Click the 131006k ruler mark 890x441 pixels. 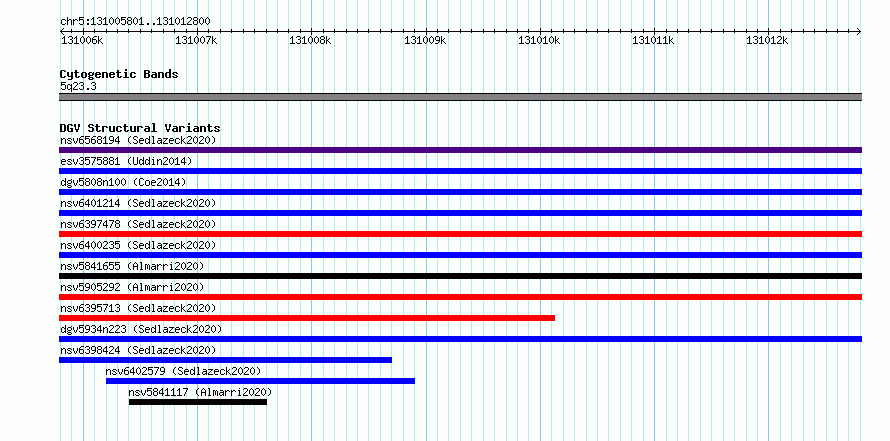point(82,40)
